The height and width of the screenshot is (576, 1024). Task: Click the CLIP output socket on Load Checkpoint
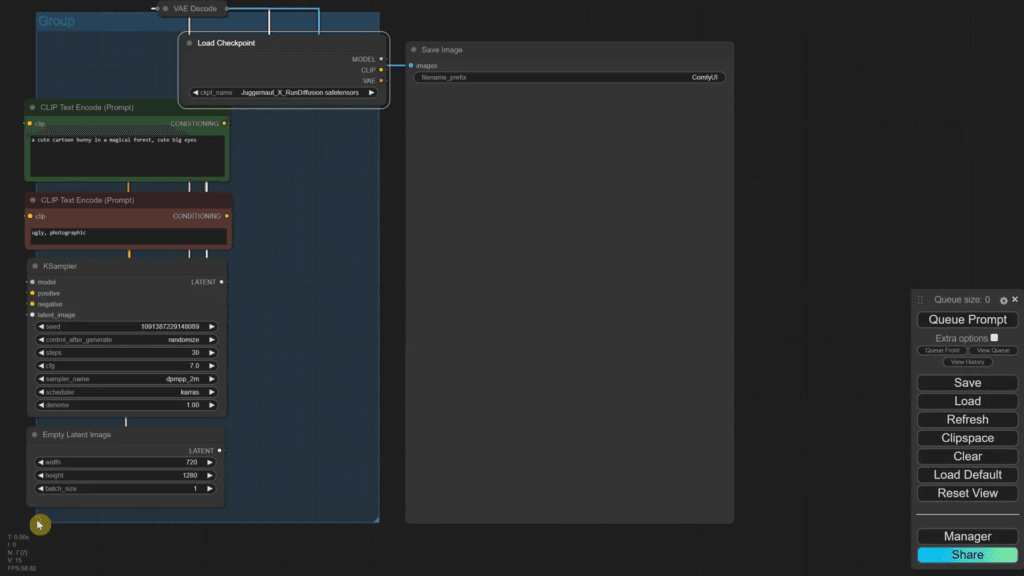381,70
